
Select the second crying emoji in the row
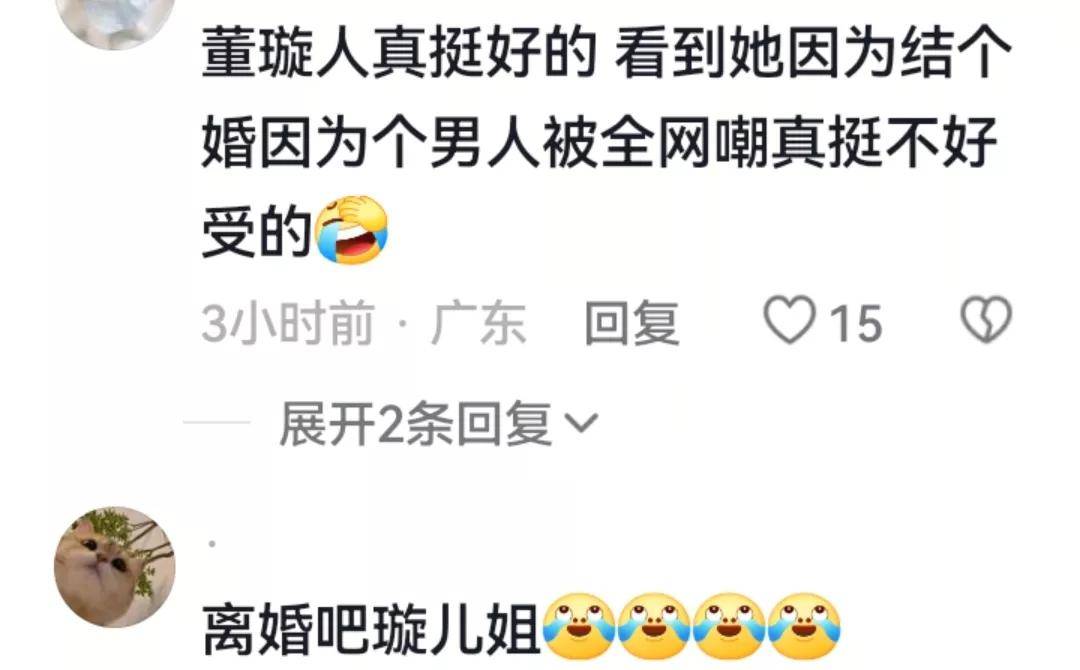(x=654, y=627)
